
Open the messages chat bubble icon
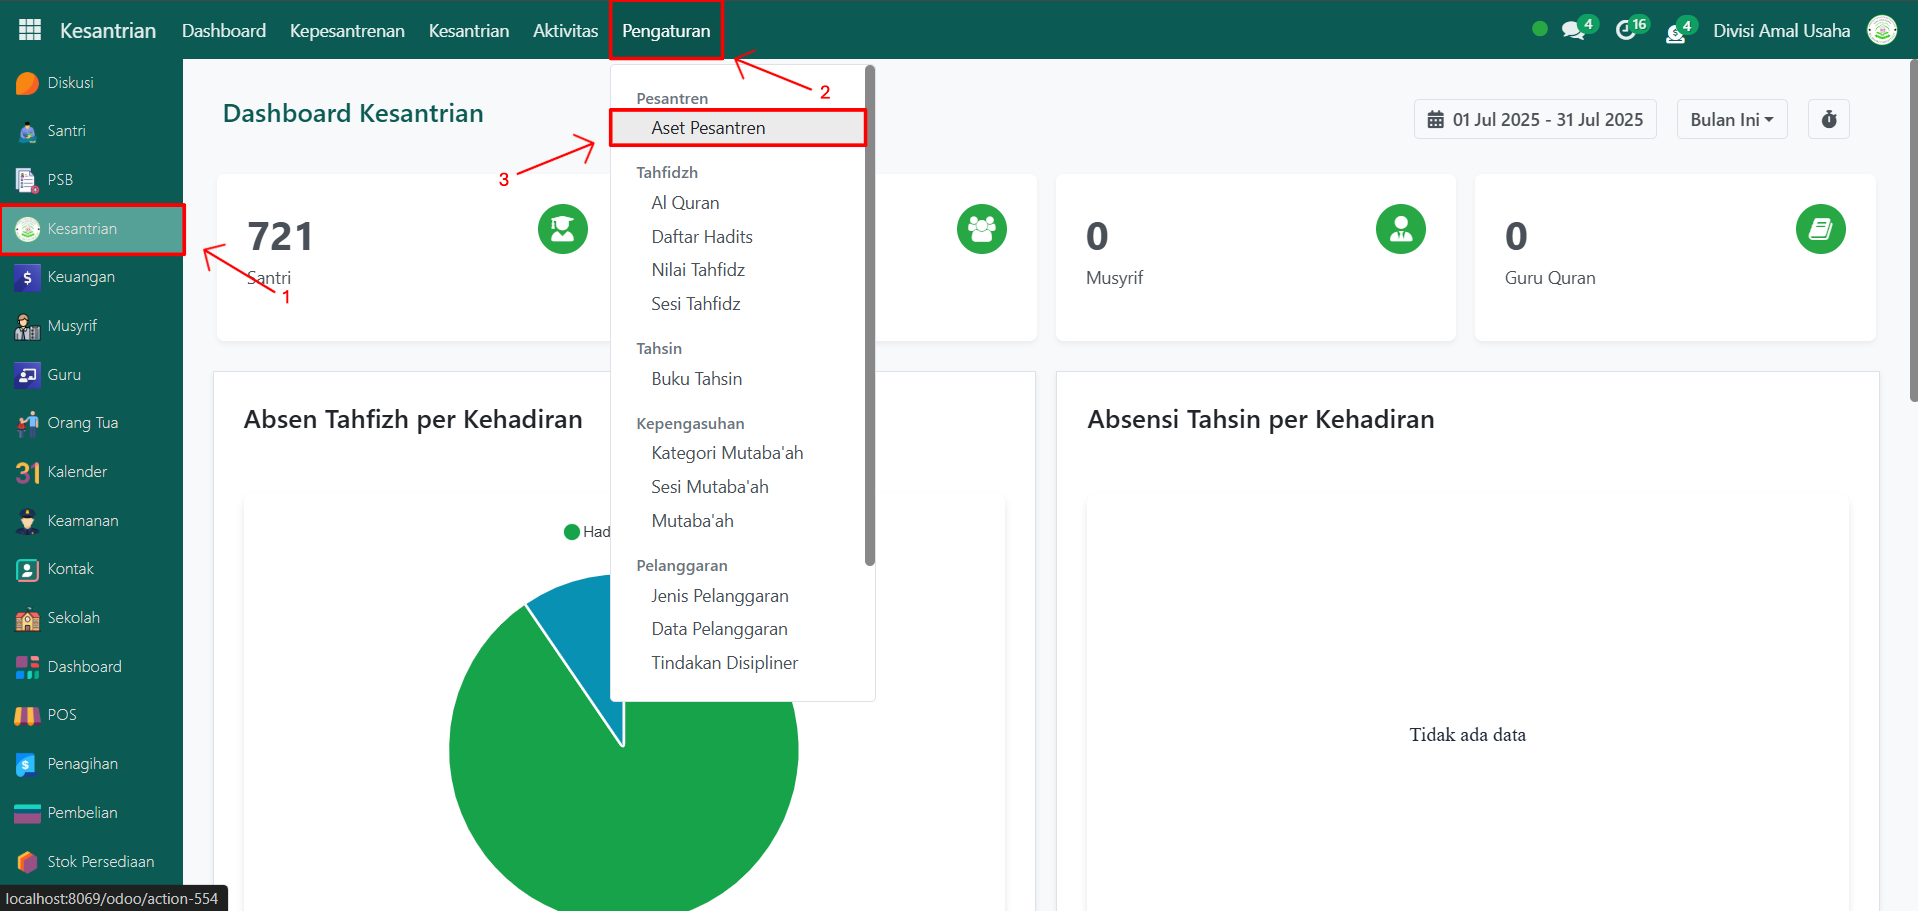[x=1573, y=31]
